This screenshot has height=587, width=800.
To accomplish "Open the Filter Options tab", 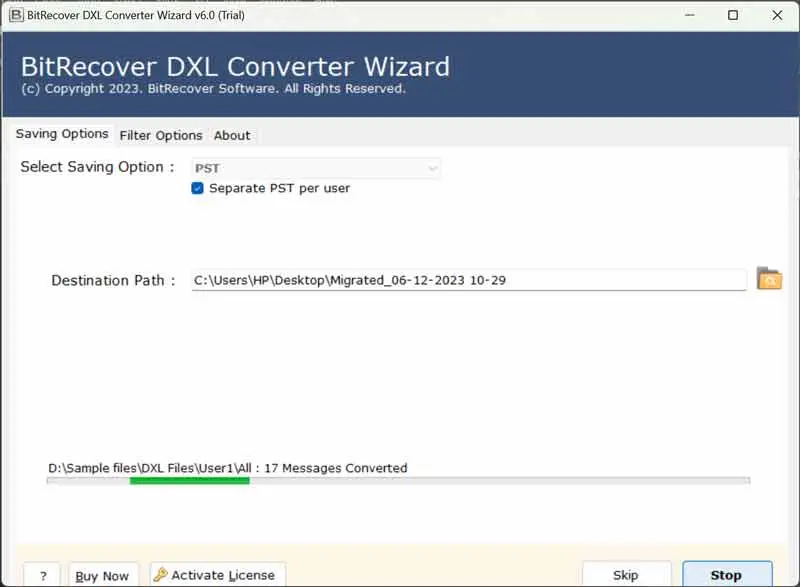I will click(x=160, y=135).
